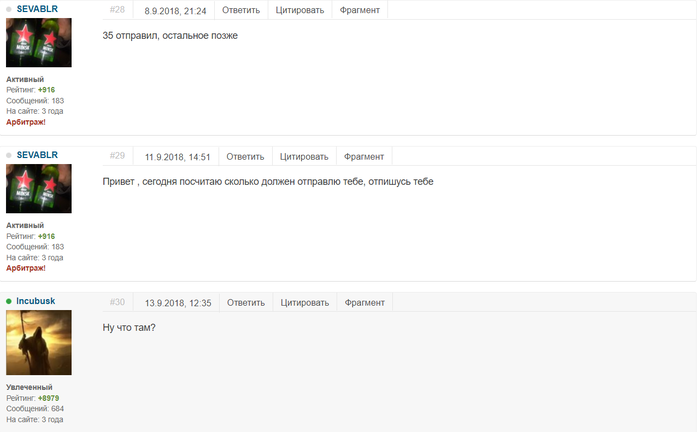Click "Активный" rank label in post #29

pyautogui.click(x=25, y=225)
